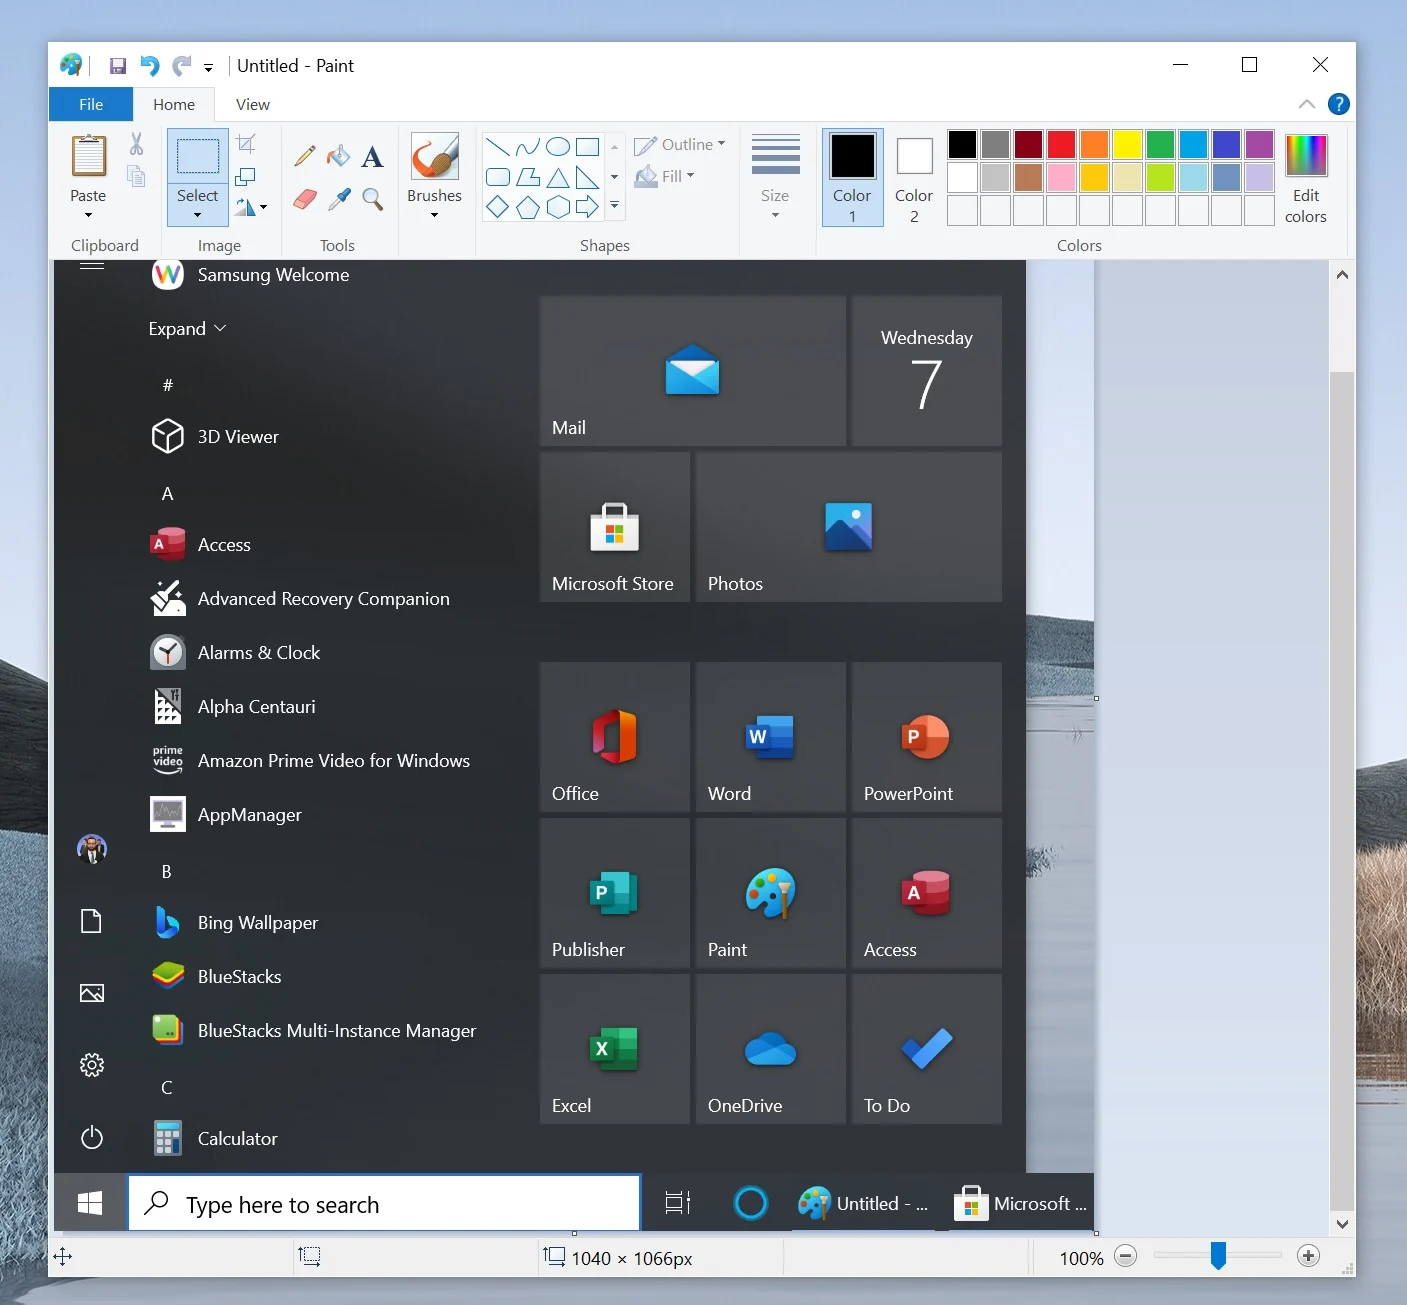Click the Edit colors button
1407x1305 pixels.
pos(1305,178)
